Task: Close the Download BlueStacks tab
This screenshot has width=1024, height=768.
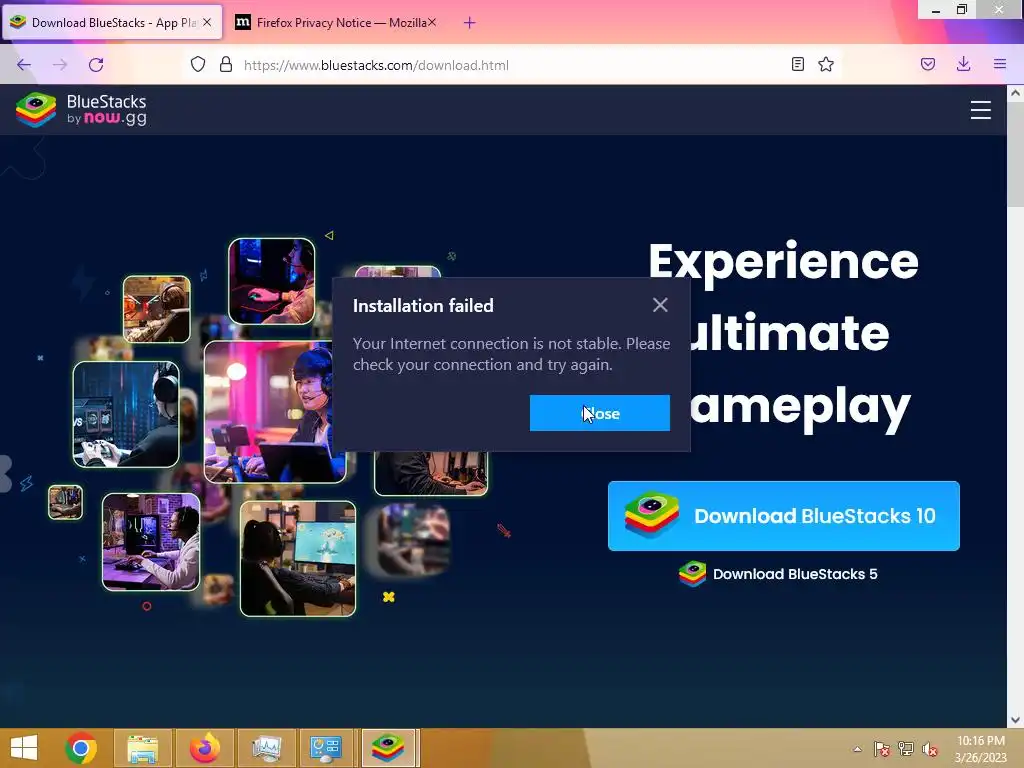Action: coord(206,22)
